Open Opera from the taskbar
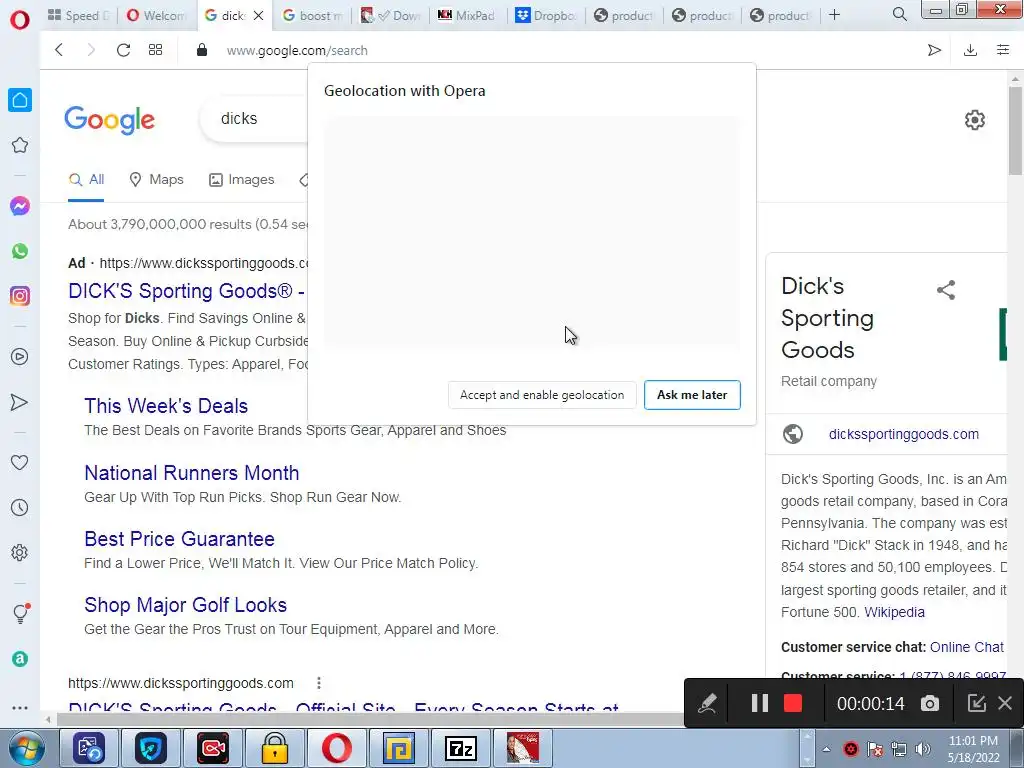 click(337, 748)
